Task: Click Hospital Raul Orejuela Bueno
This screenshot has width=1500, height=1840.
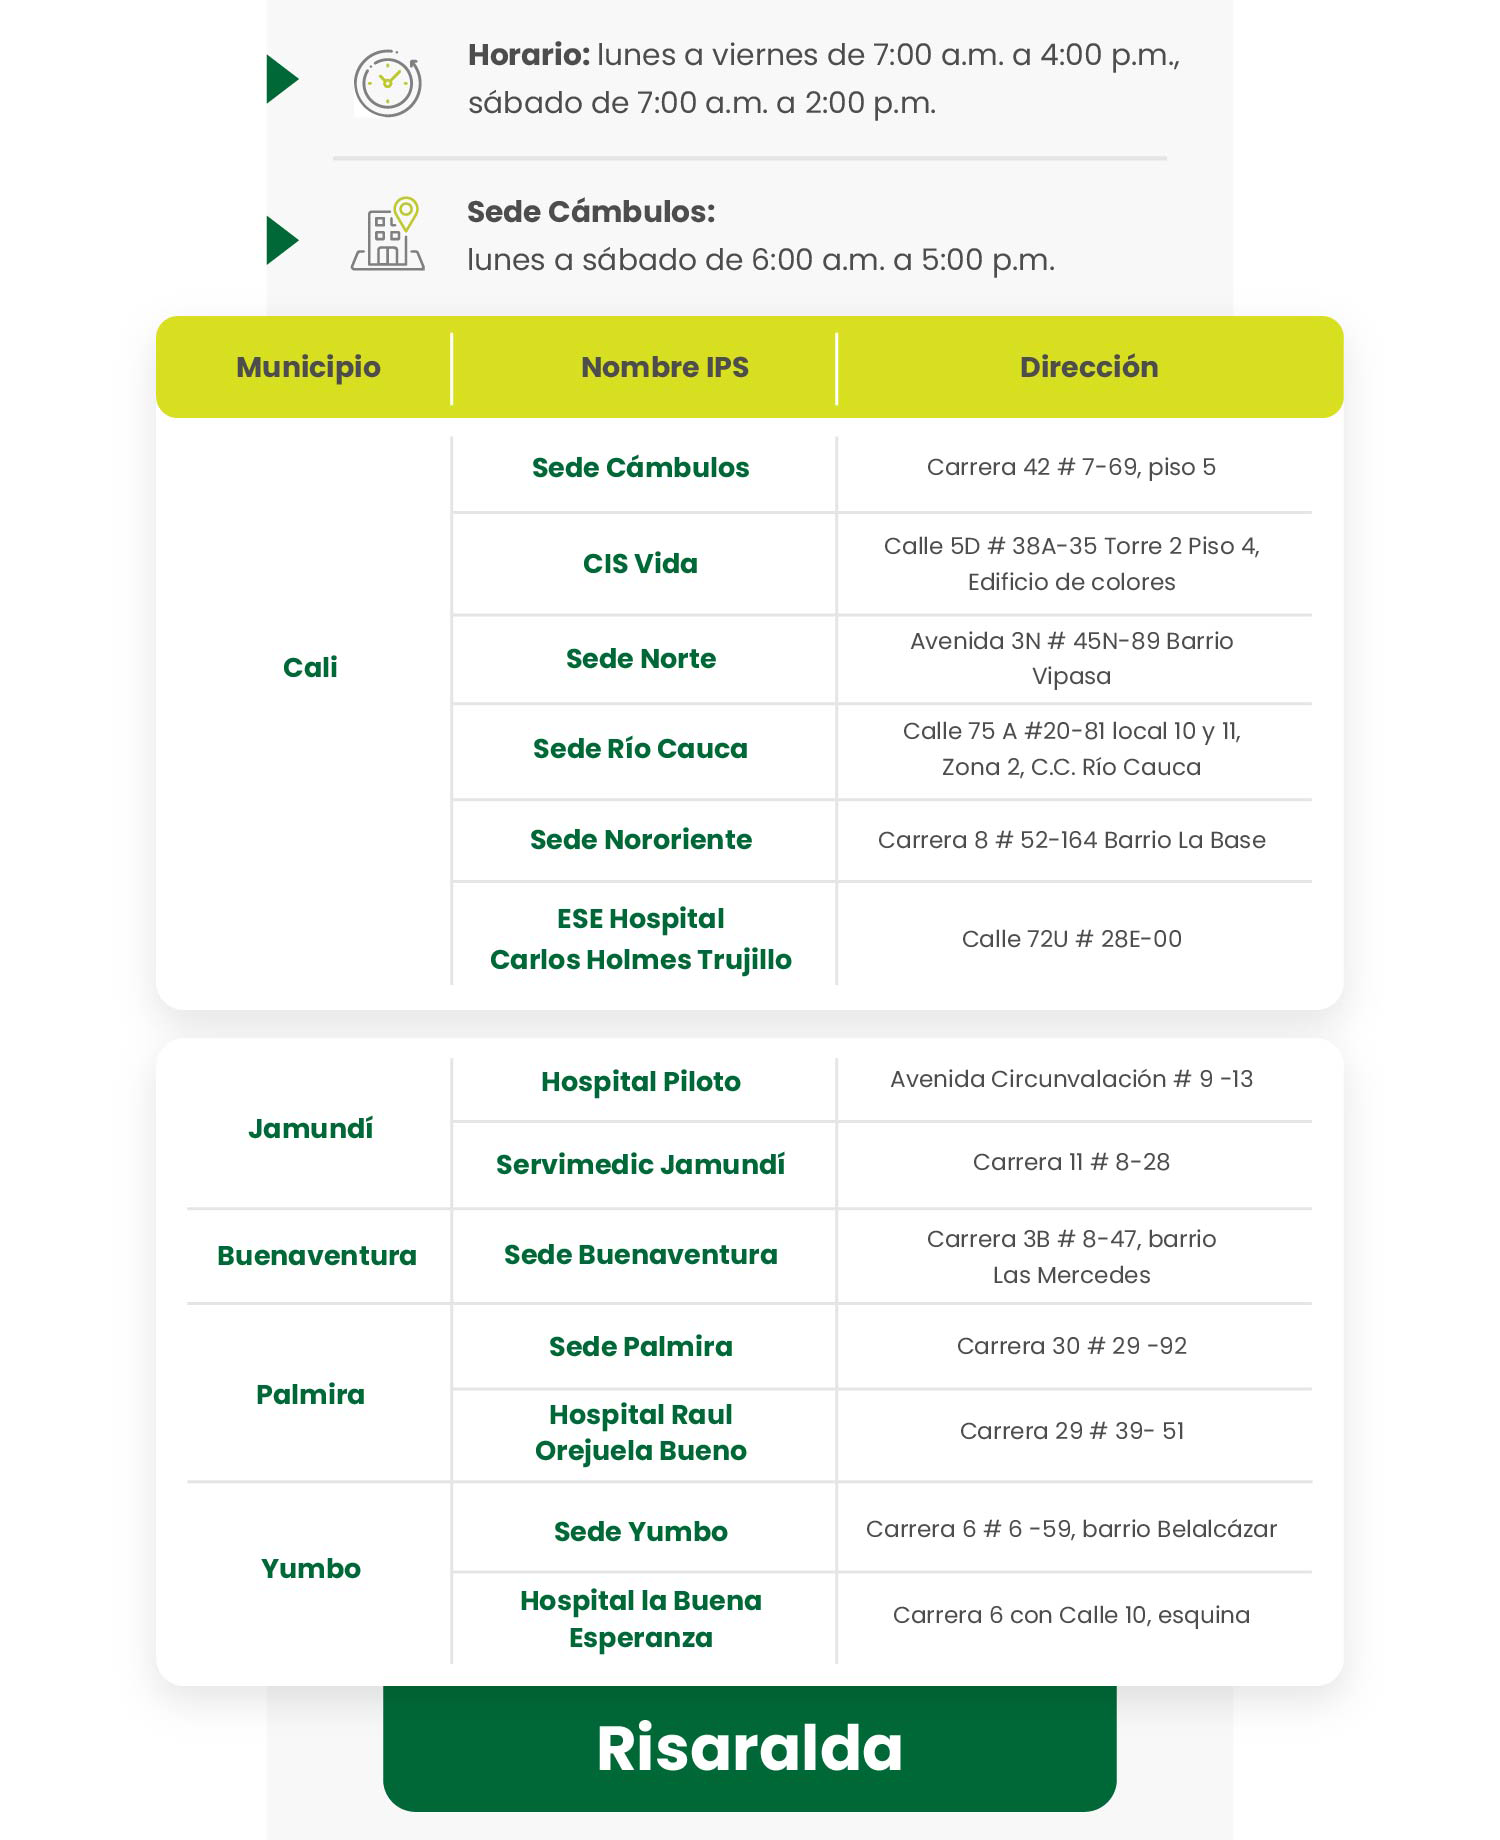Action: pyautogui.click(x=640, y=1432)
